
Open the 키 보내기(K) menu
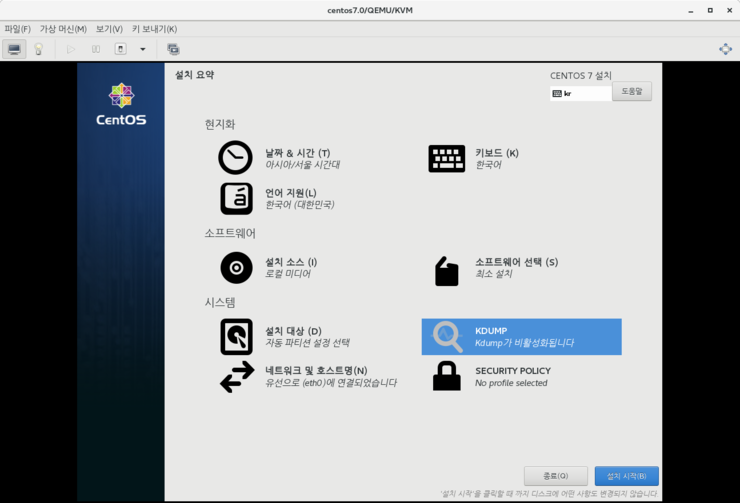click(154, 29)
